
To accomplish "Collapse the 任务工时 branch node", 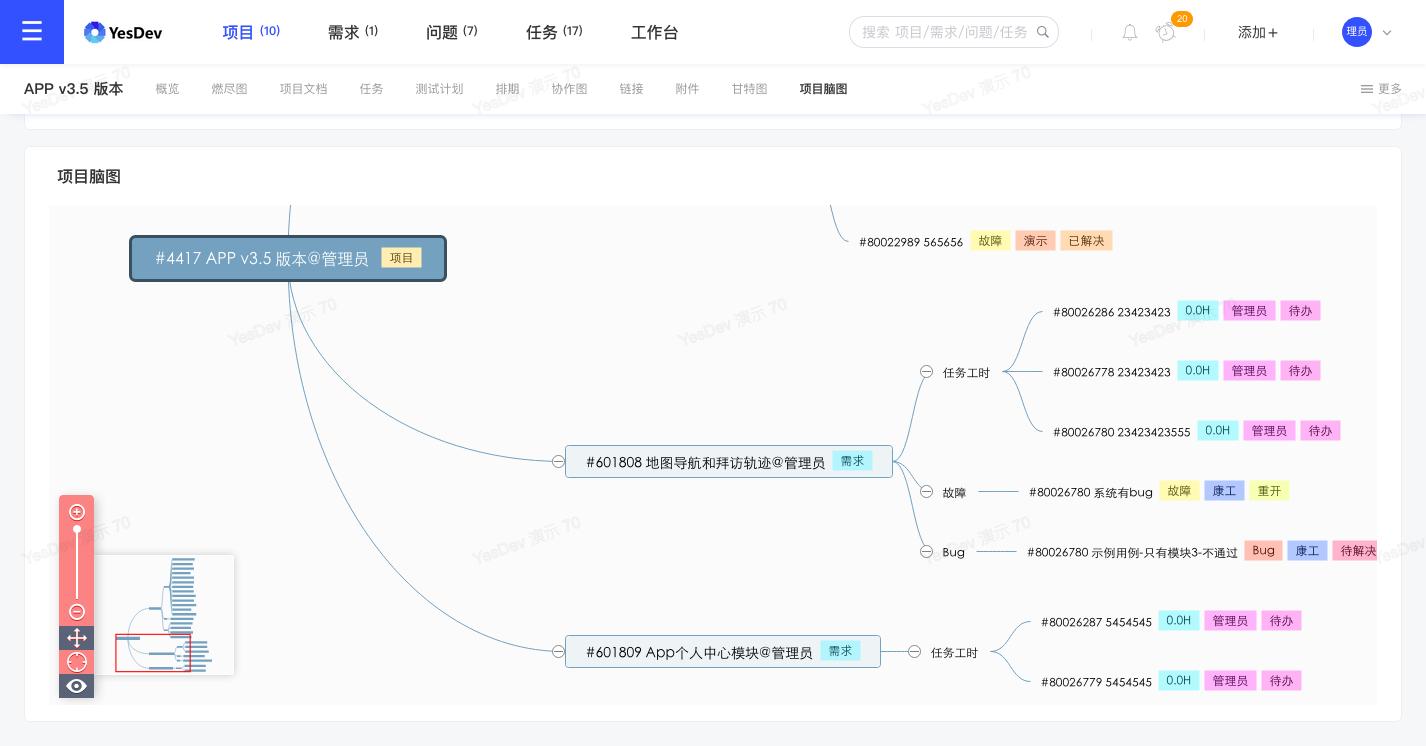I will tap(926, 371).
